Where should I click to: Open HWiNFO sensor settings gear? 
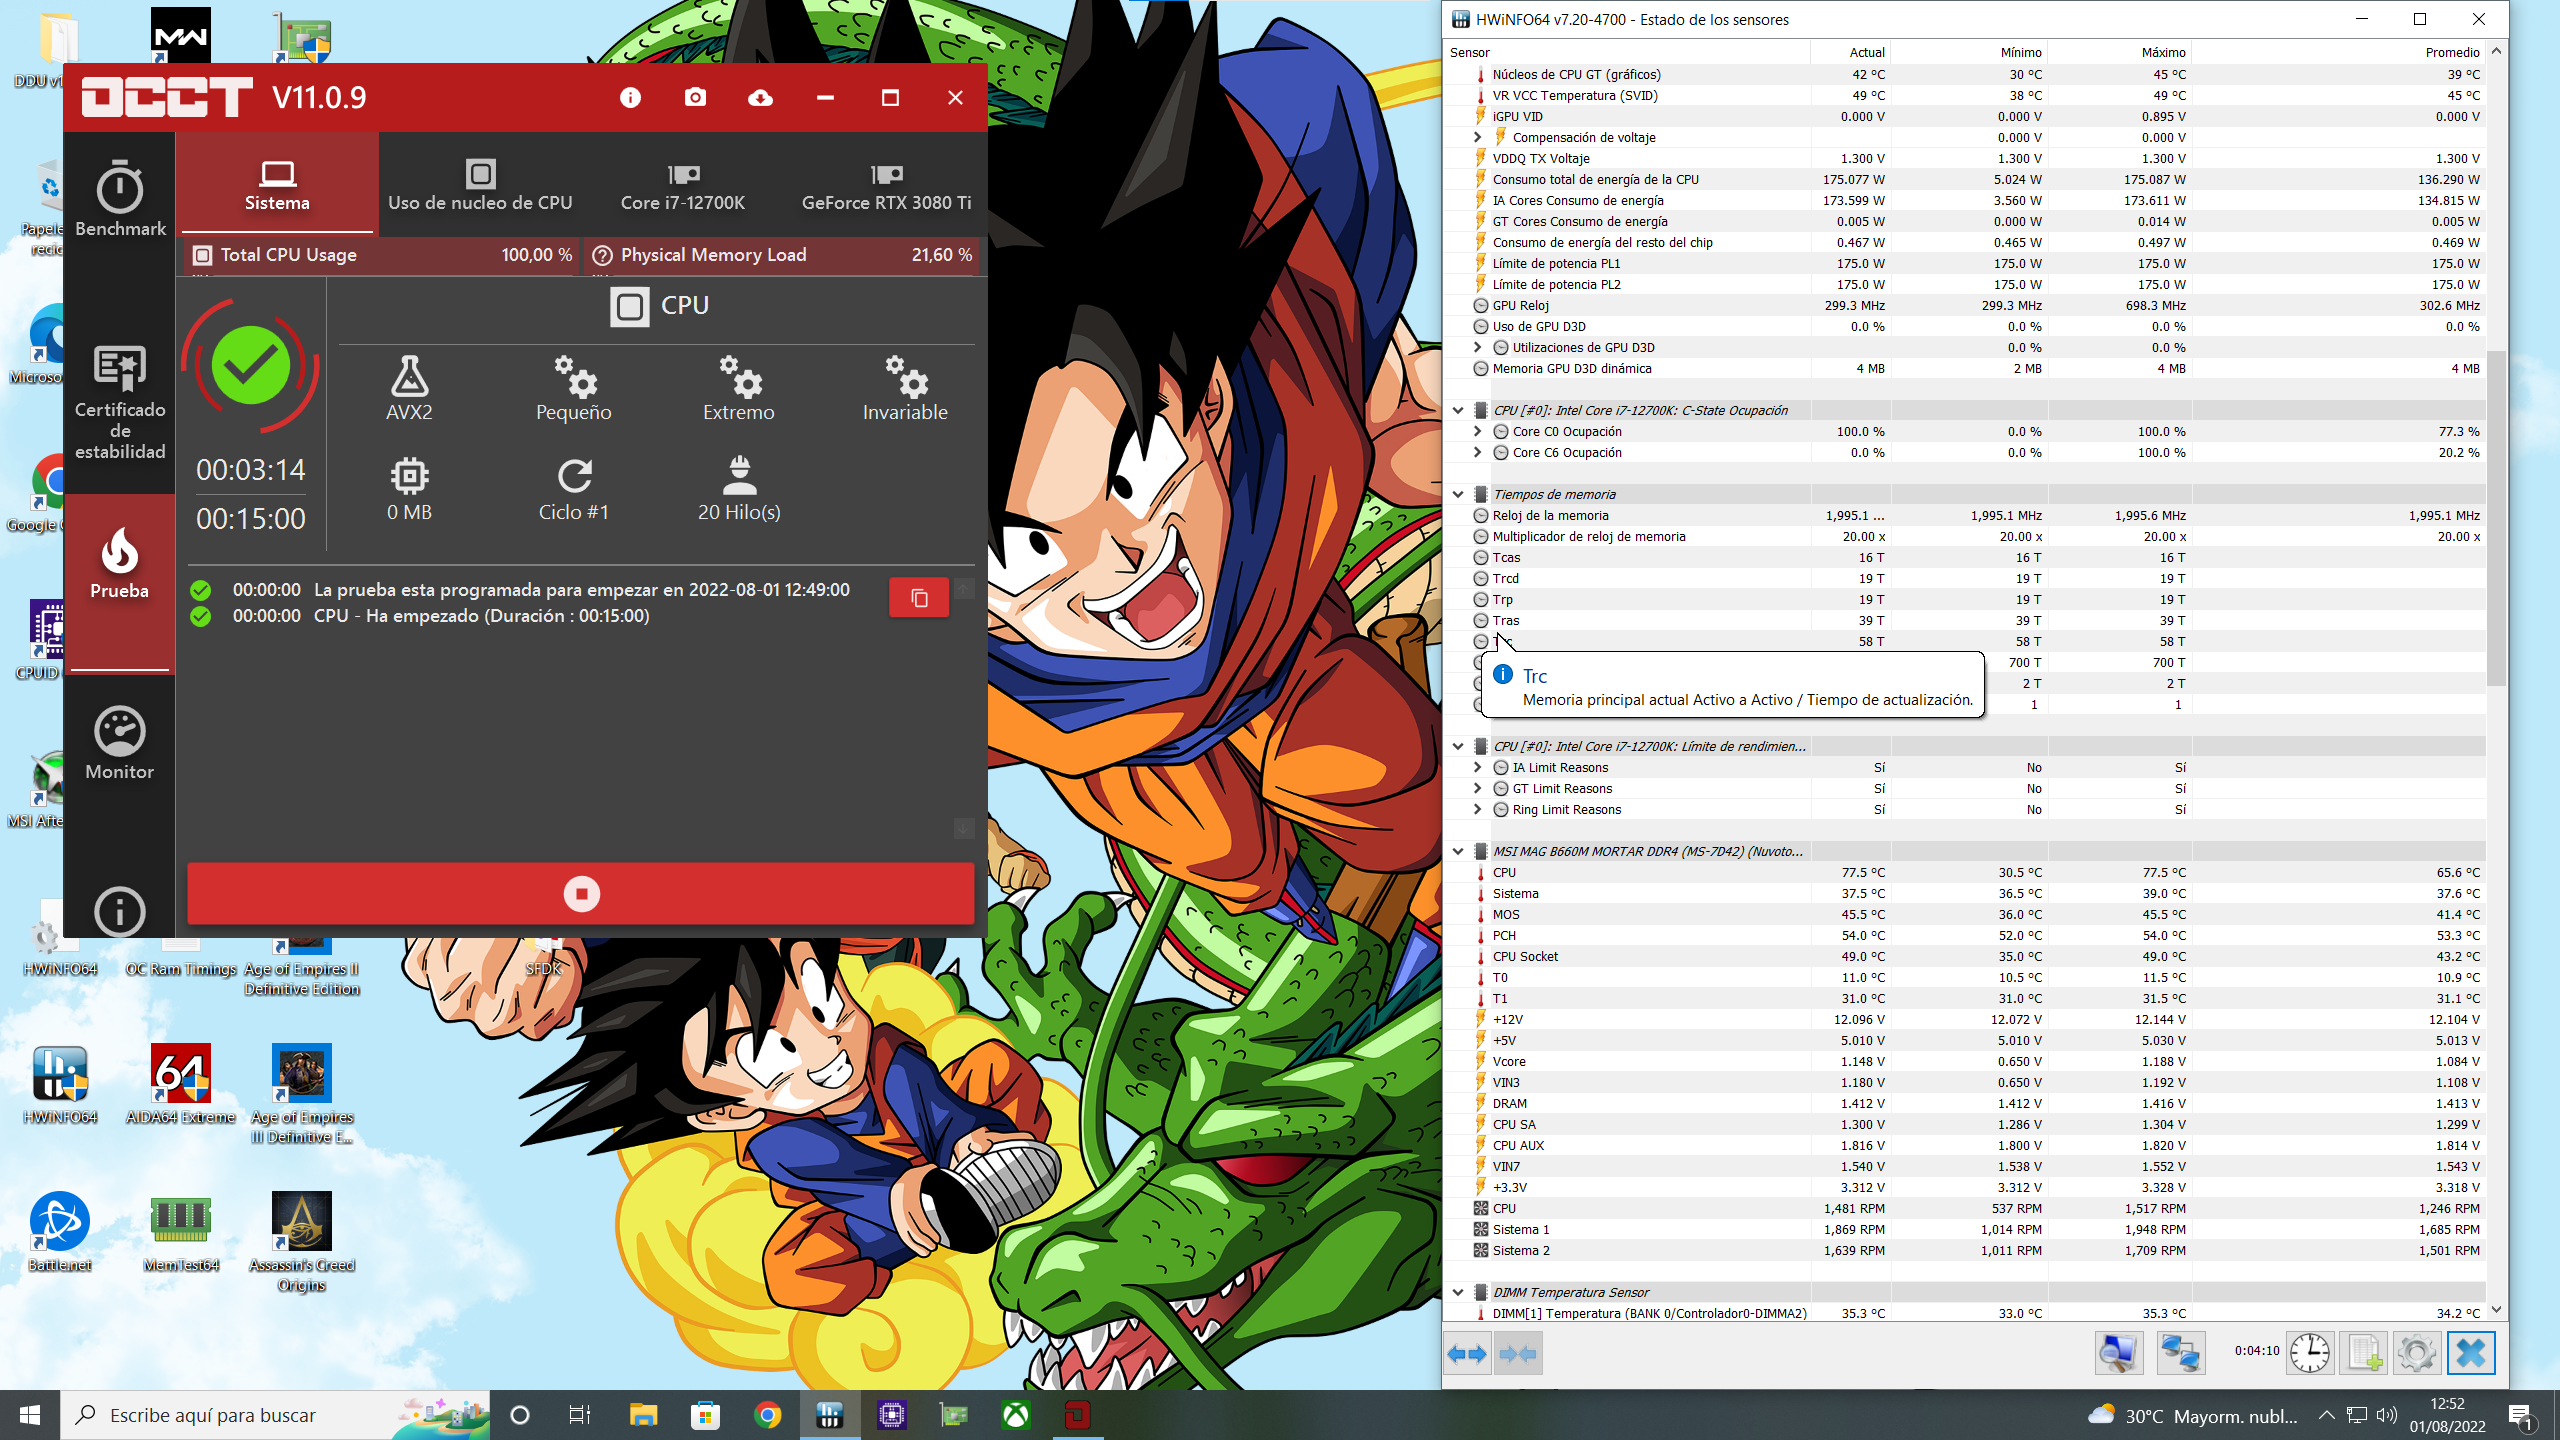[2417, 1353]
